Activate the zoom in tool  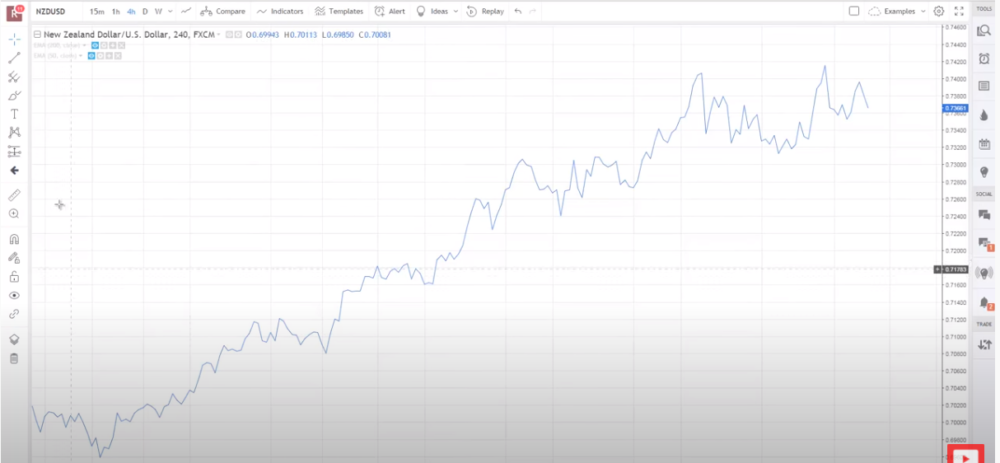click(14, 214)
